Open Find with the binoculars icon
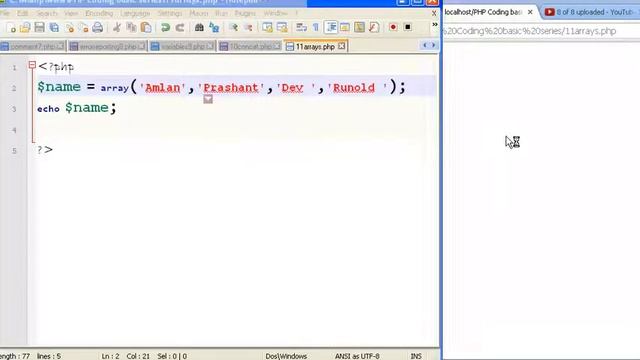640x360 pixels. tap(199, 28)
